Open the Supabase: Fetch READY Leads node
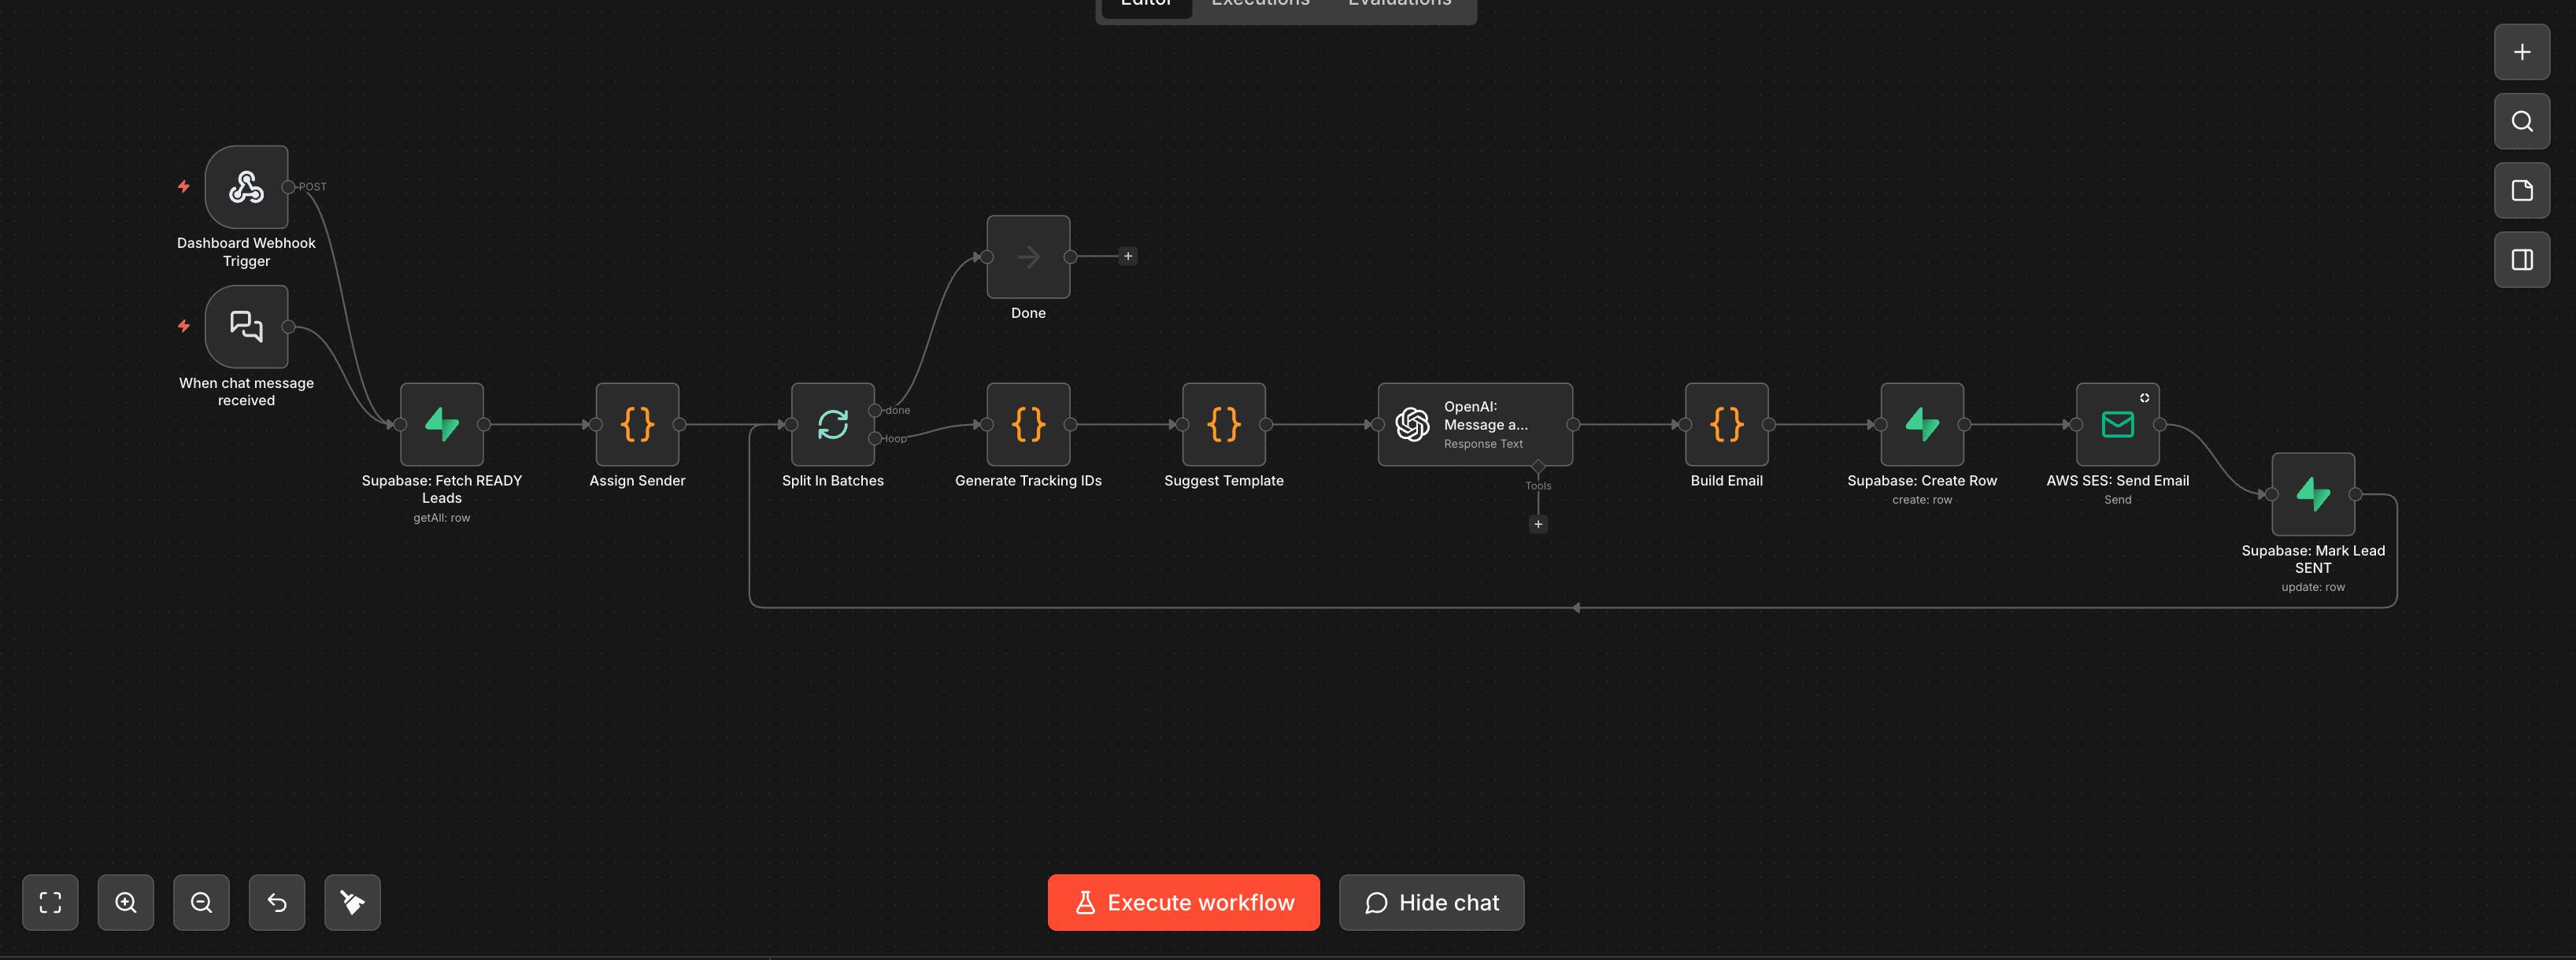Viewport: 2576px width, 960px height. pos(441,424)
